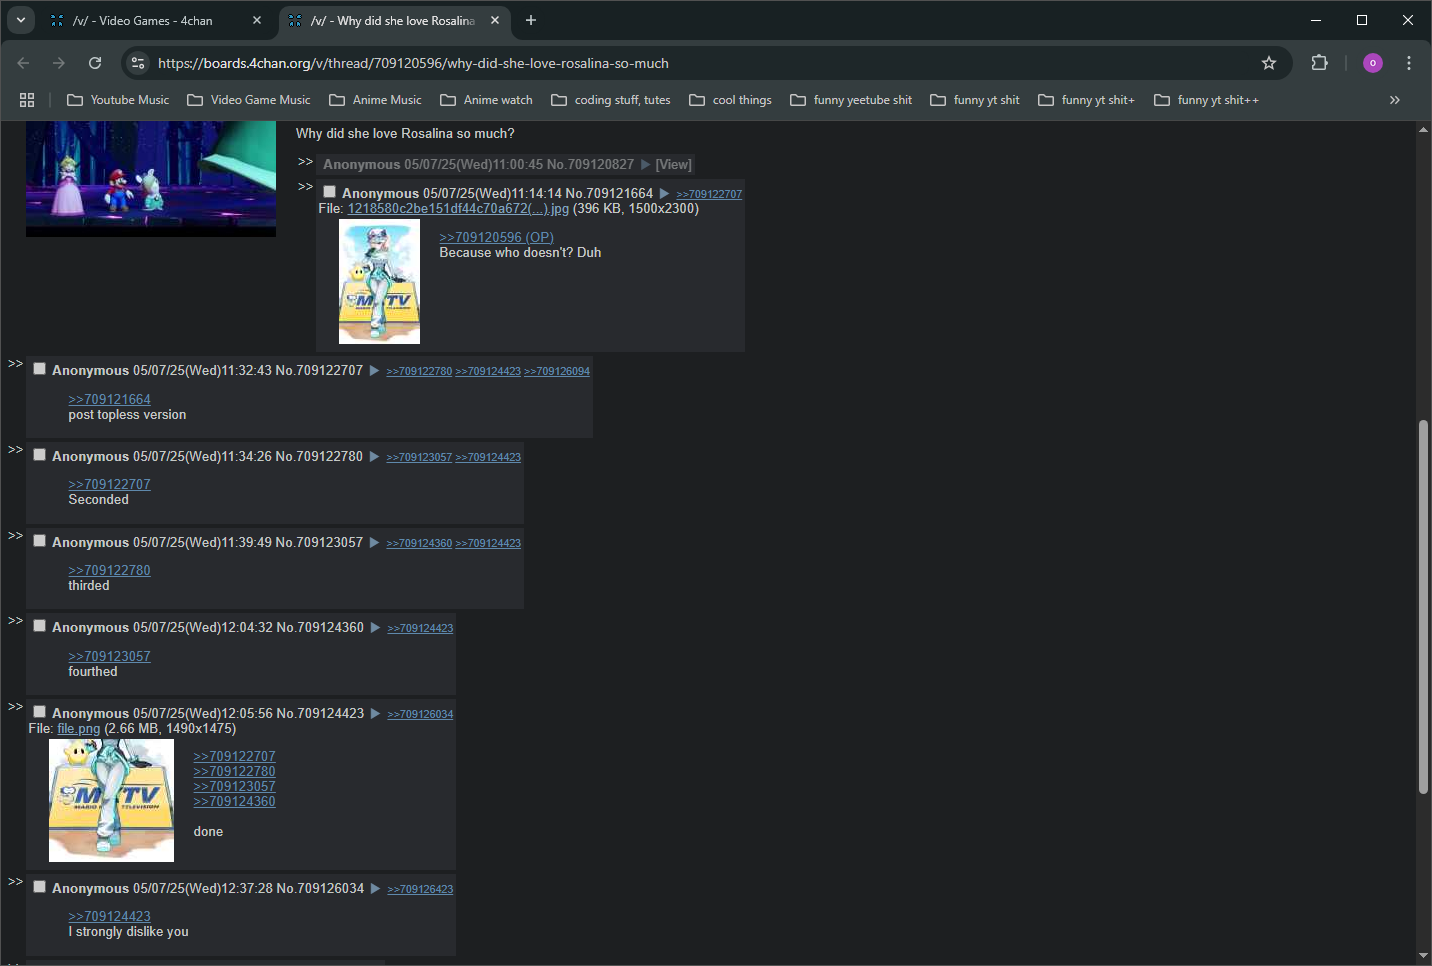Check the box for post No.709123057
Screen dimensions: 1432x966
tap(39, 541)
